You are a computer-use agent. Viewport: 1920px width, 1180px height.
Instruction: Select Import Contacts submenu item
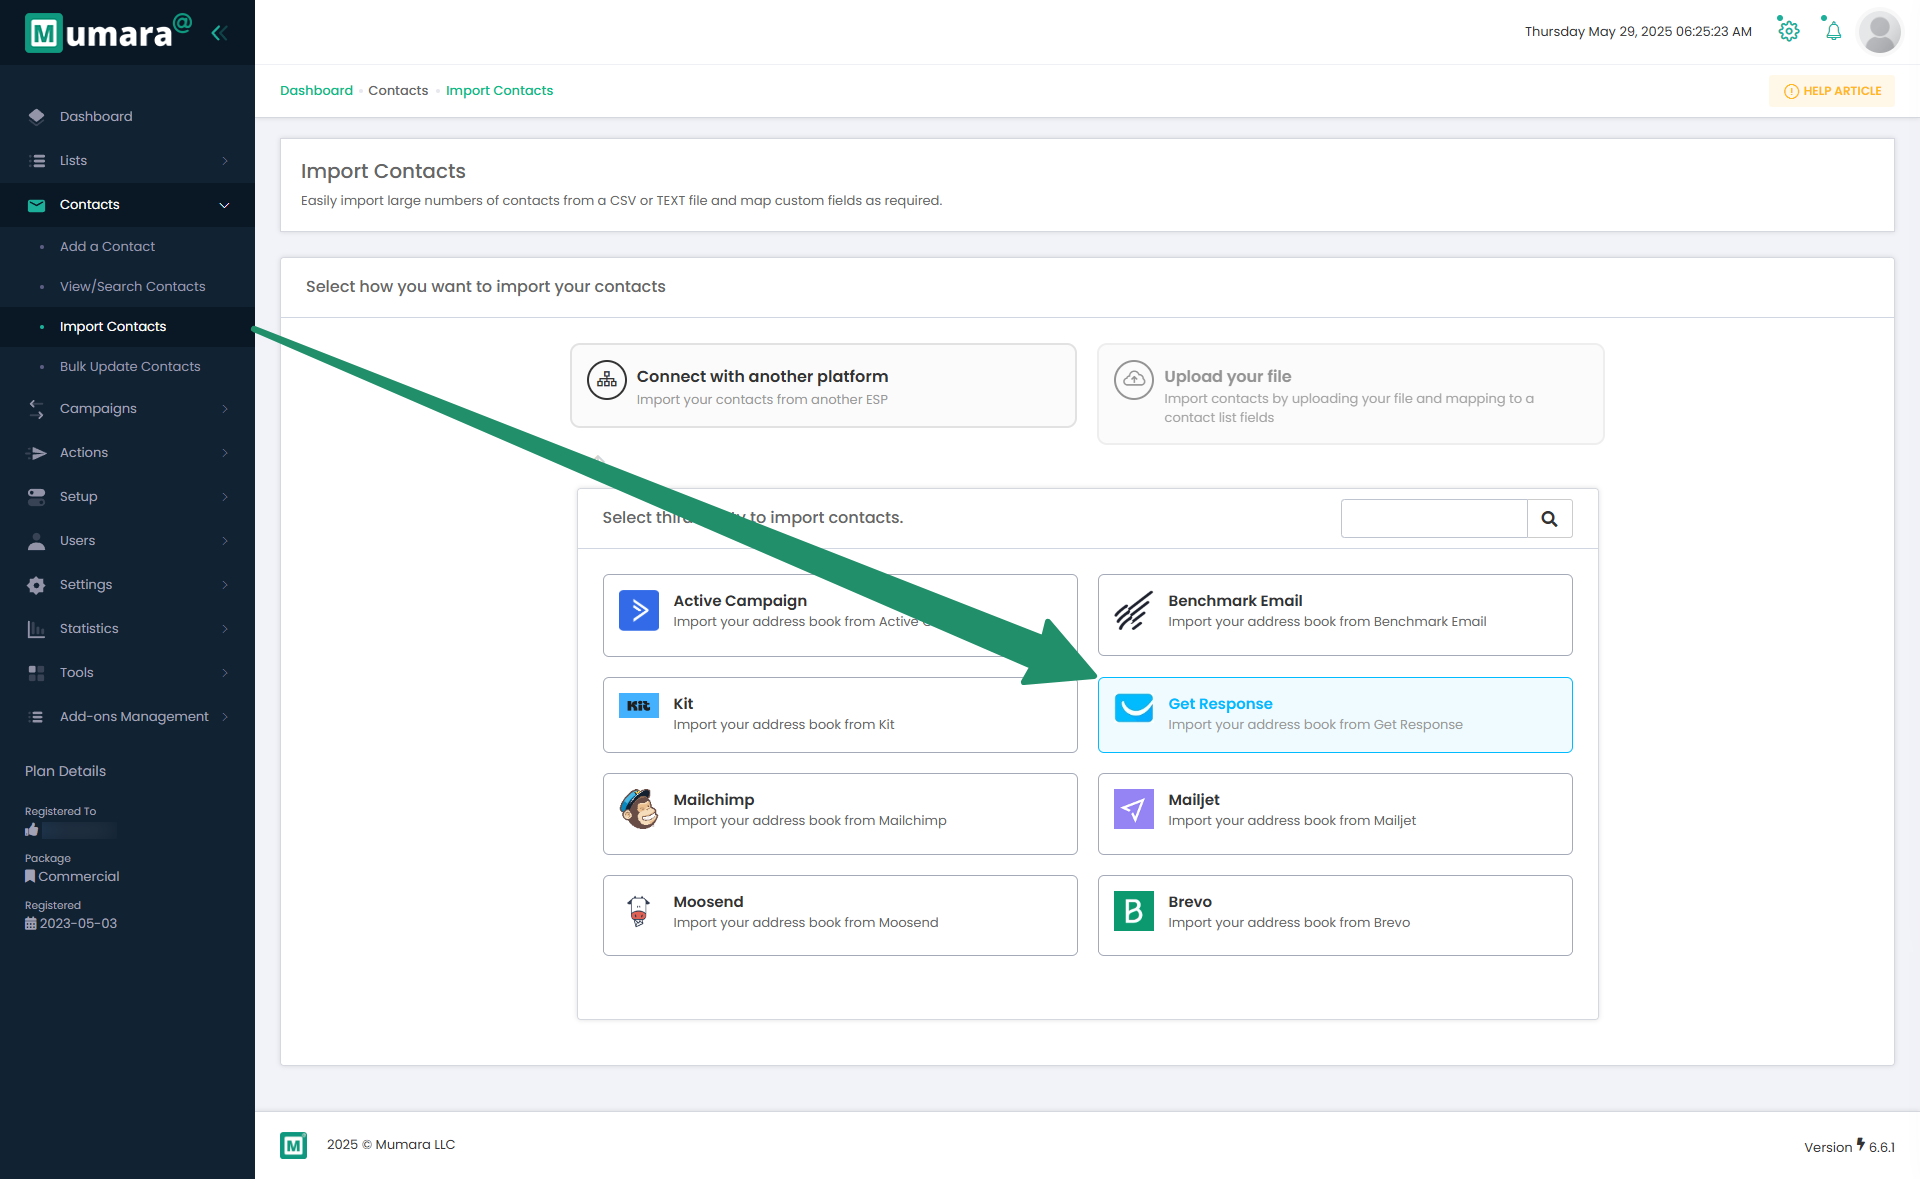(x=127, y=327)
